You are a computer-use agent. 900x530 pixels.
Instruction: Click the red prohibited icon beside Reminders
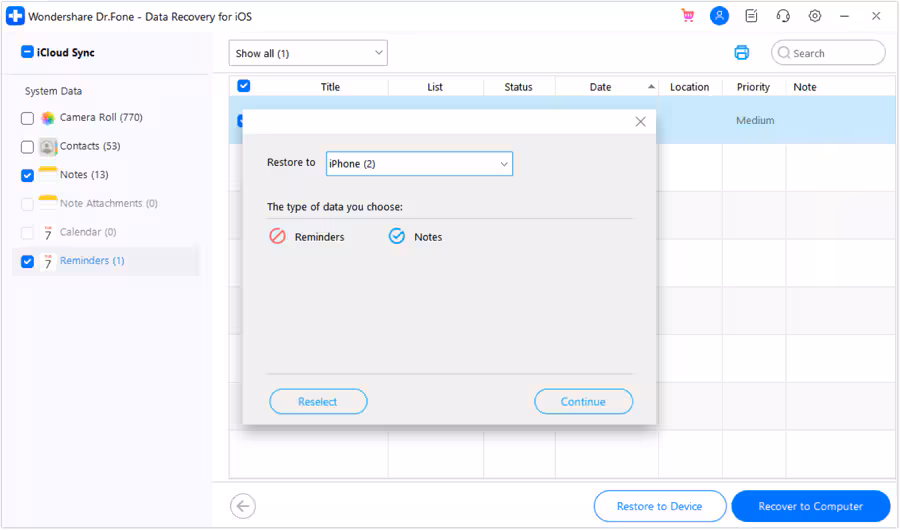[278, 236]
